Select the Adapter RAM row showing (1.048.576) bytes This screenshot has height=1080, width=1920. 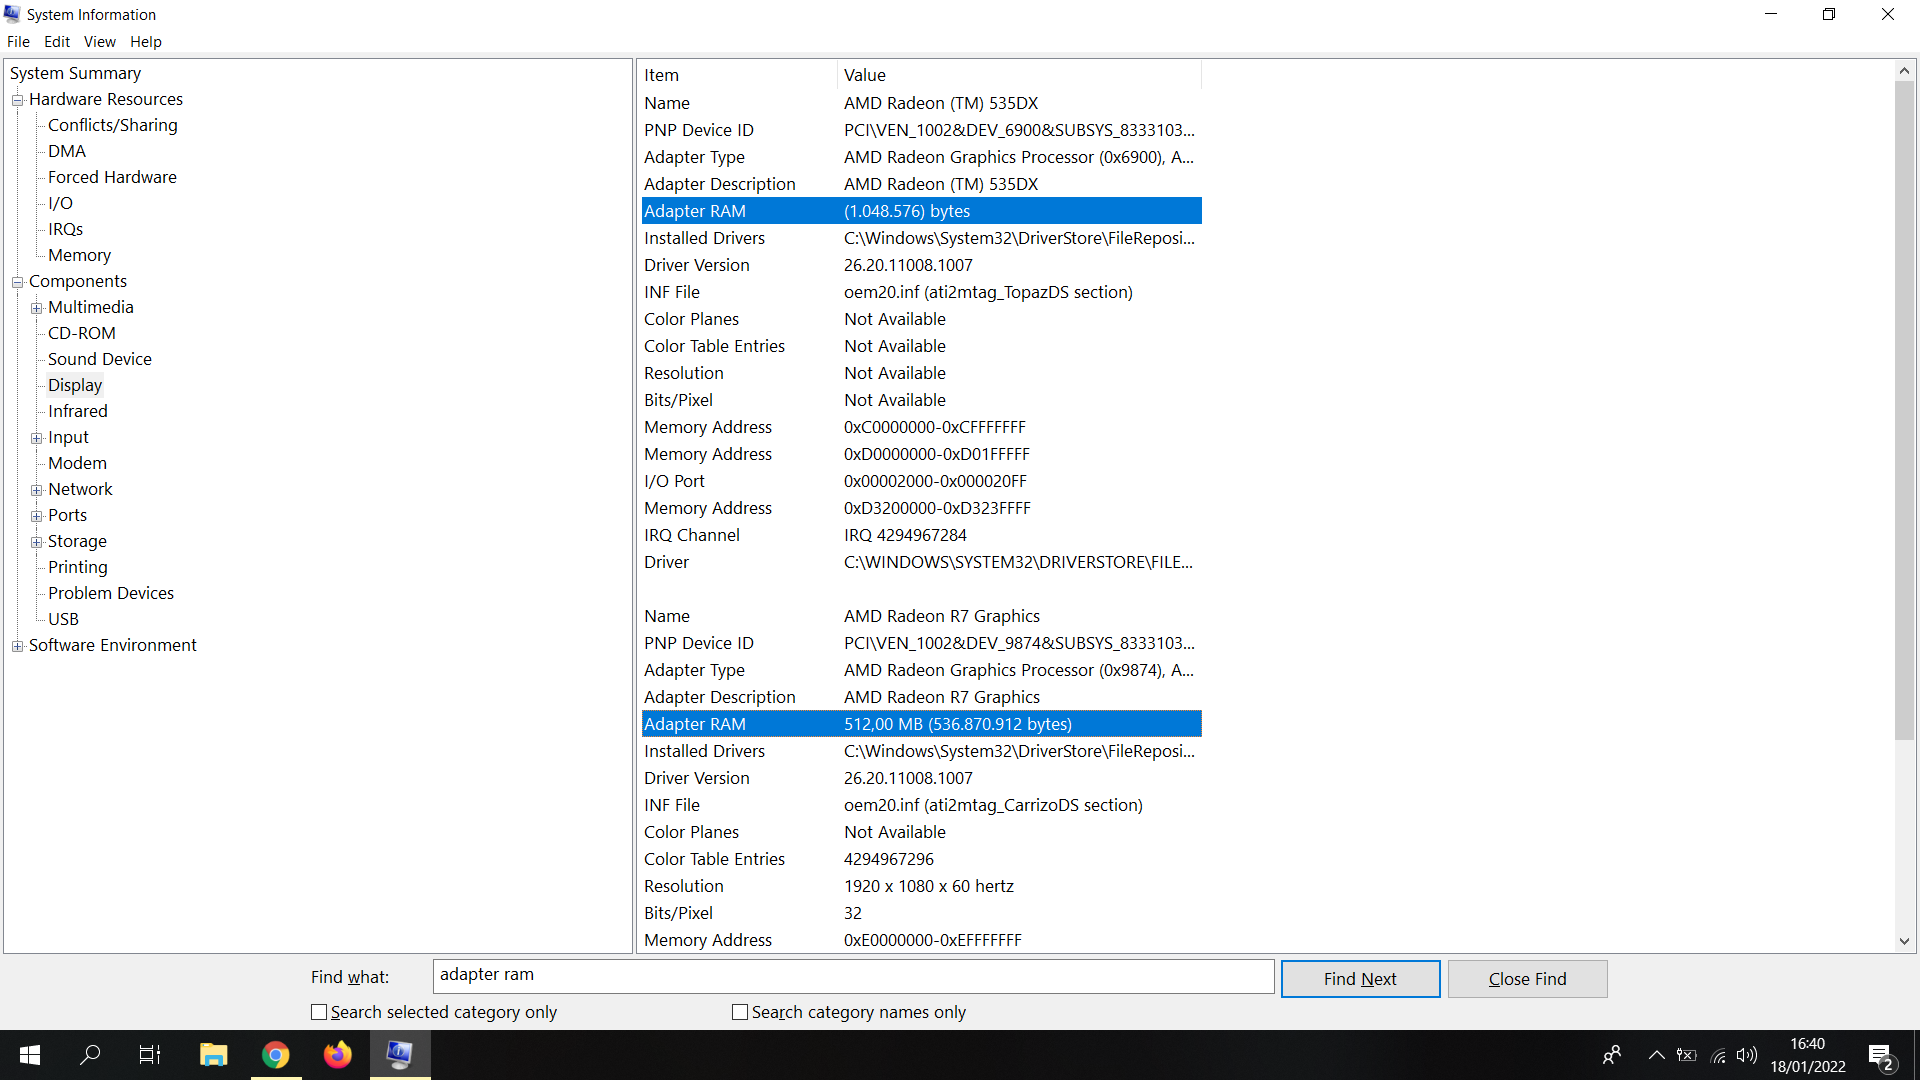click(921, 211)
